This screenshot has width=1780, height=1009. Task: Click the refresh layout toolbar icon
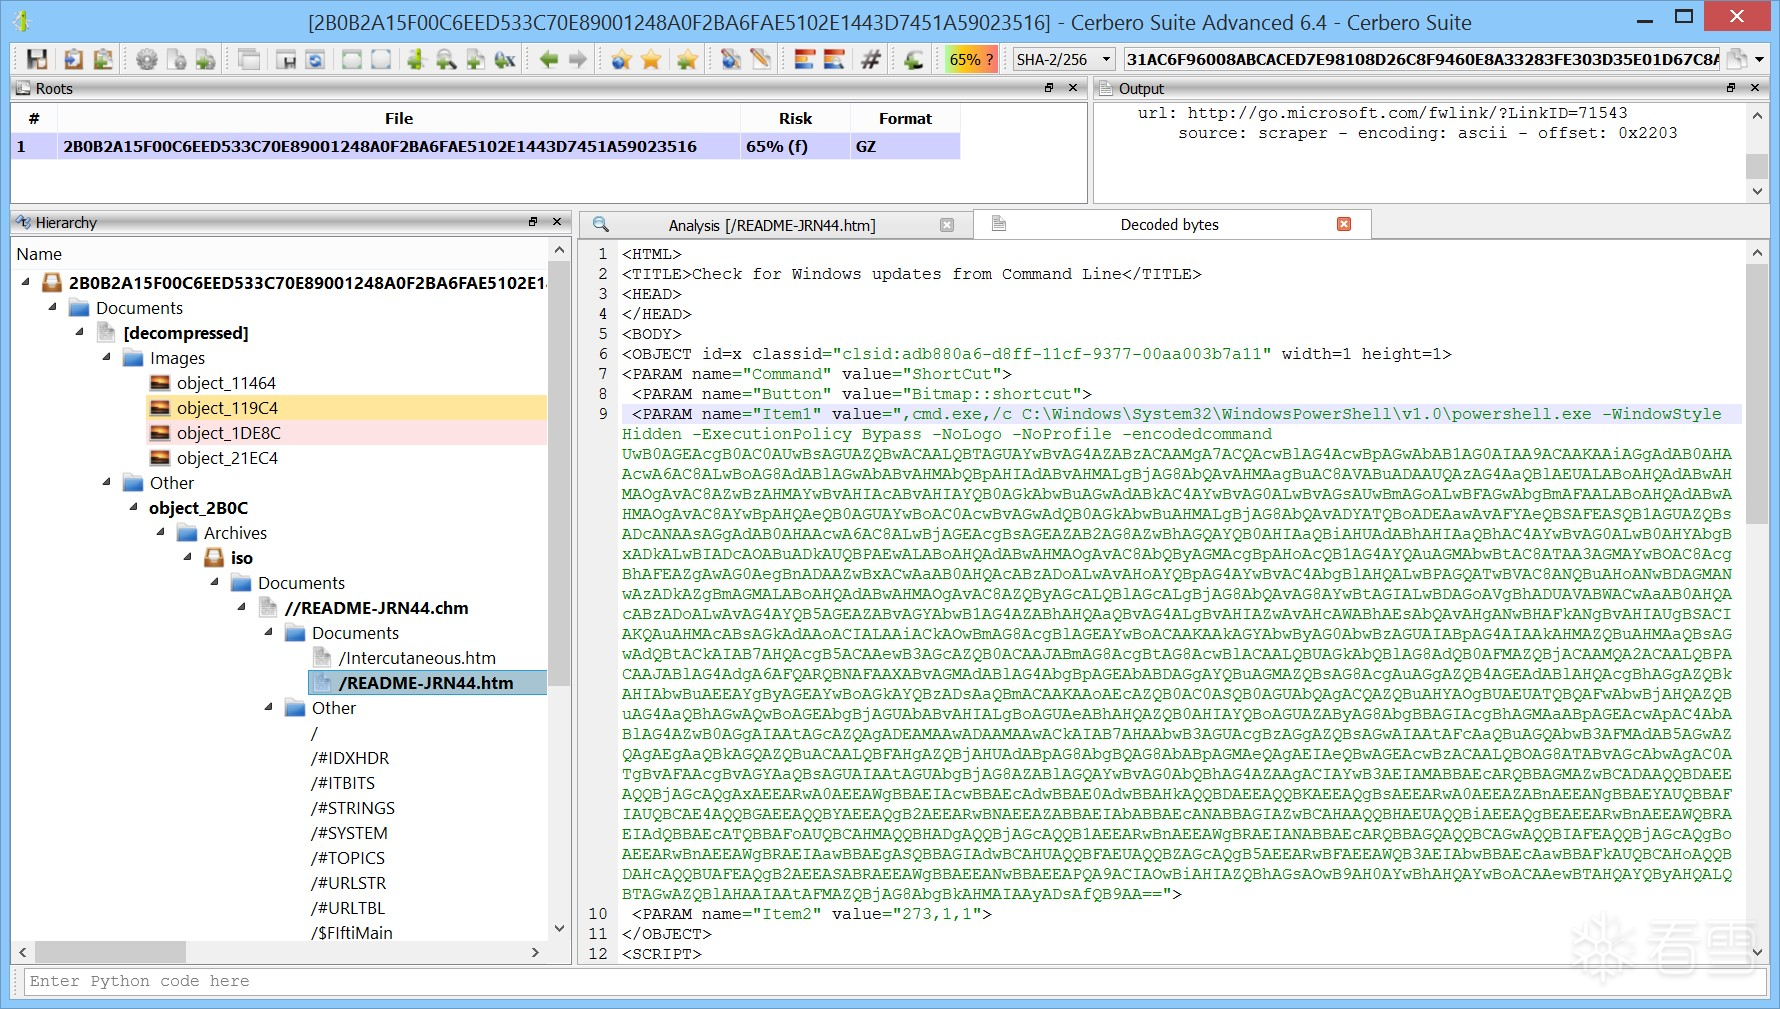click(315, 60)
